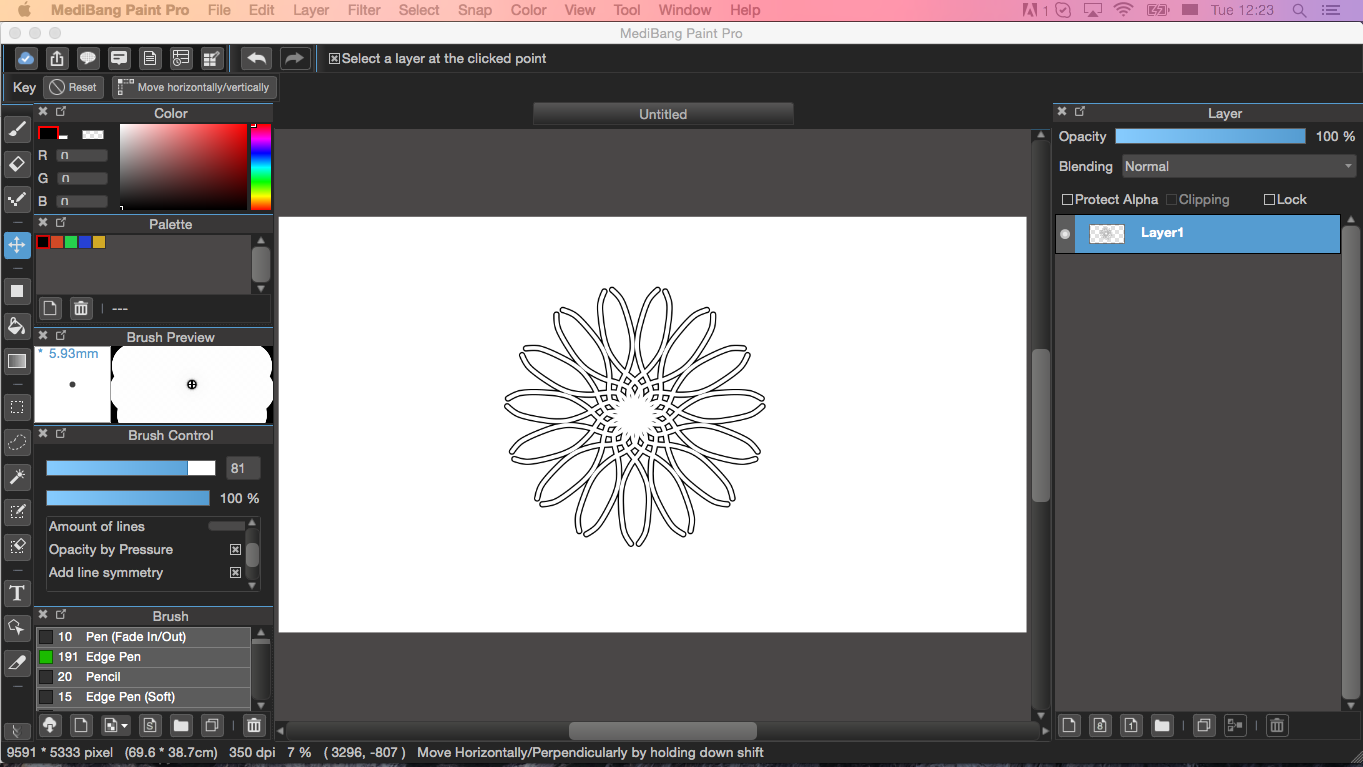Open the Snap menu
Image resolution: width=1363 pixels, height=767 pixels.
pyautogui.click(x=475, y=10)
